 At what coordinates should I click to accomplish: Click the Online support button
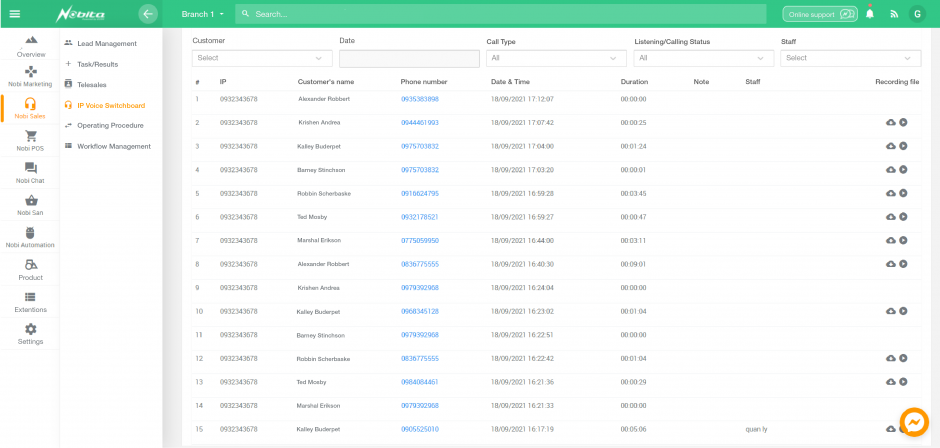(820, 14)
